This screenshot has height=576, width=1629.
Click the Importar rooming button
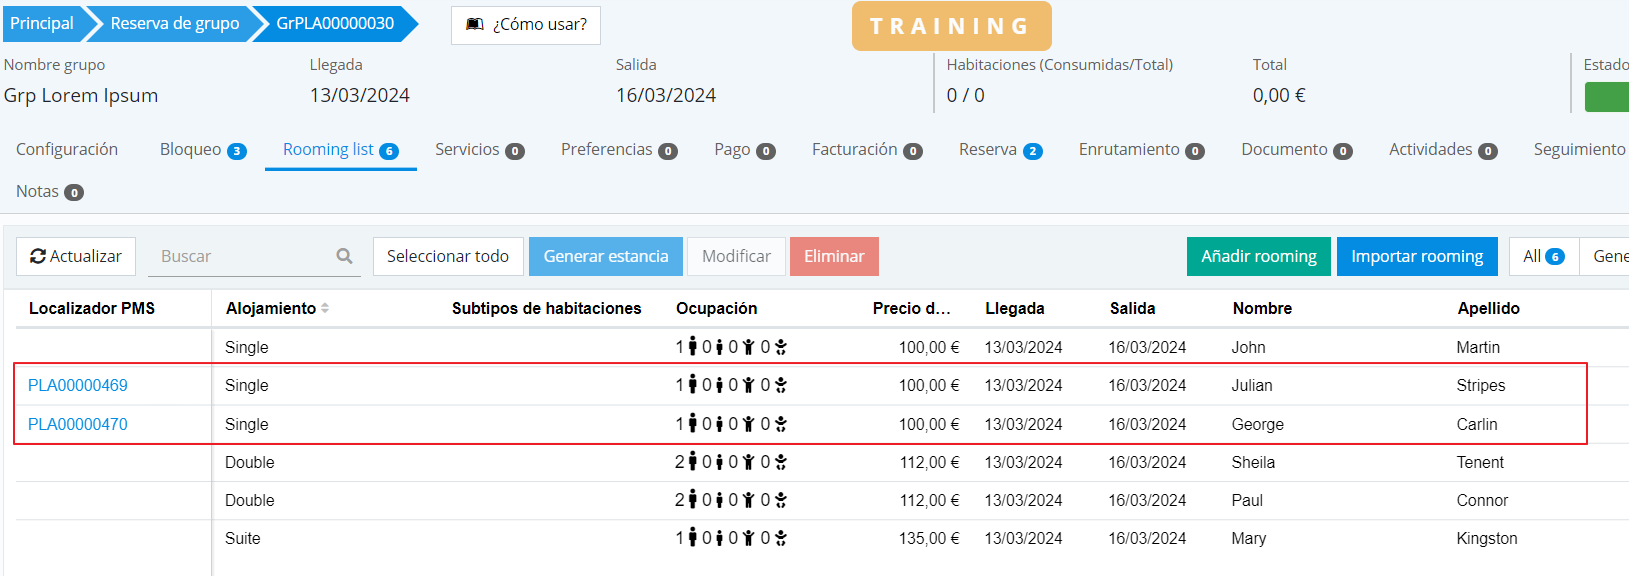[1416, 256]
